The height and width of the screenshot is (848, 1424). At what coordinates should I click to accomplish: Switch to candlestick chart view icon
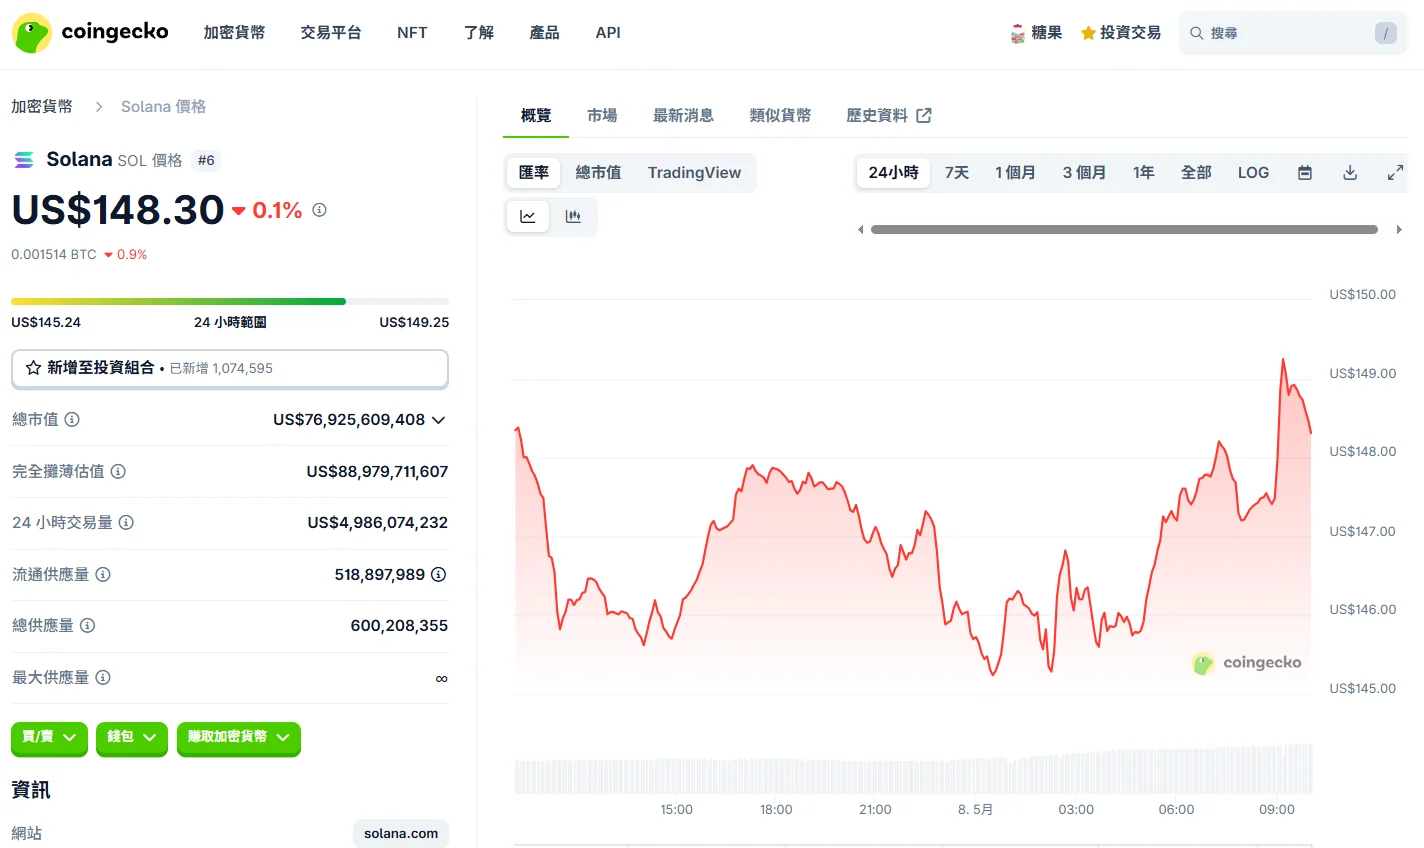pyautogui.click(x=573, y=216)
